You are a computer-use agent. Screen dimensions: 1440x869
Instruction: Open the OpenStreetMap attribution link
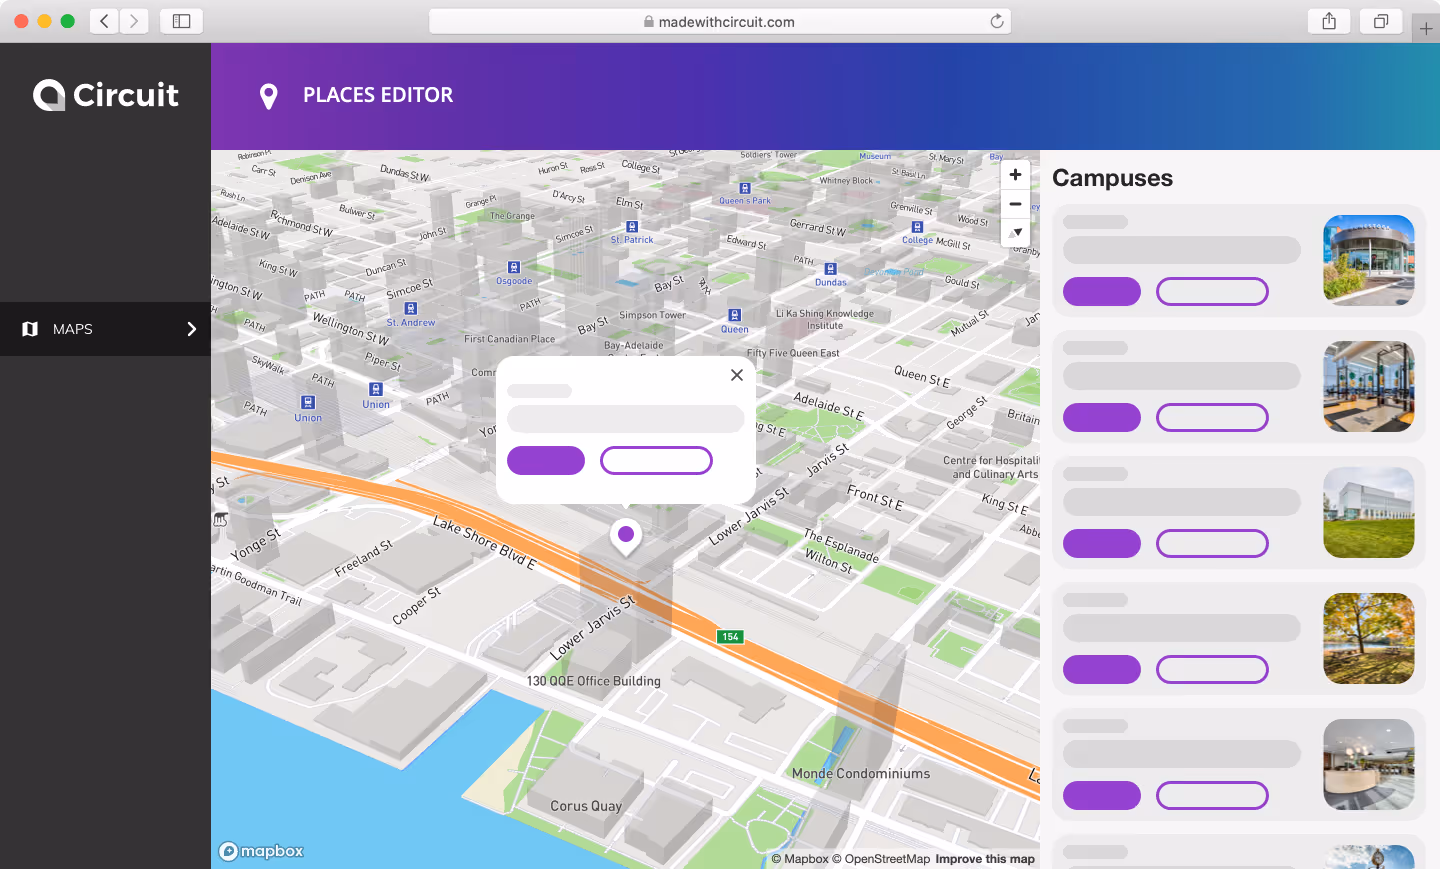point(881,859)
